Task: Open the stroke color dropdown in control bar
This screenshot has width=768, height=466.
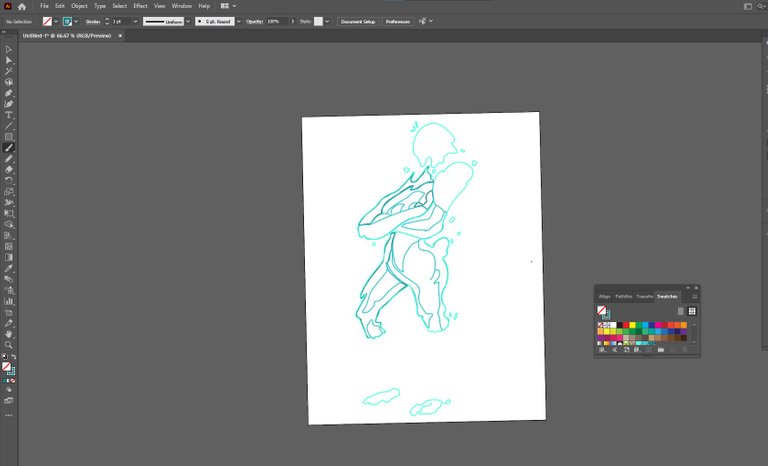Action: 76,22
